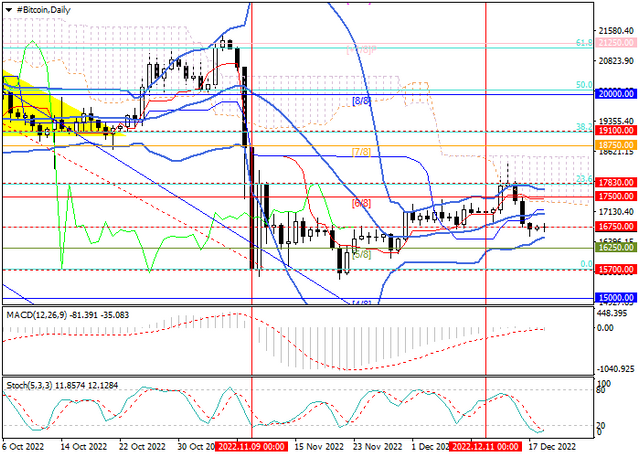This screenshot has height=457, width=640.
Task: Click the 17500.00 red level label
Action: tap(616, 196)
